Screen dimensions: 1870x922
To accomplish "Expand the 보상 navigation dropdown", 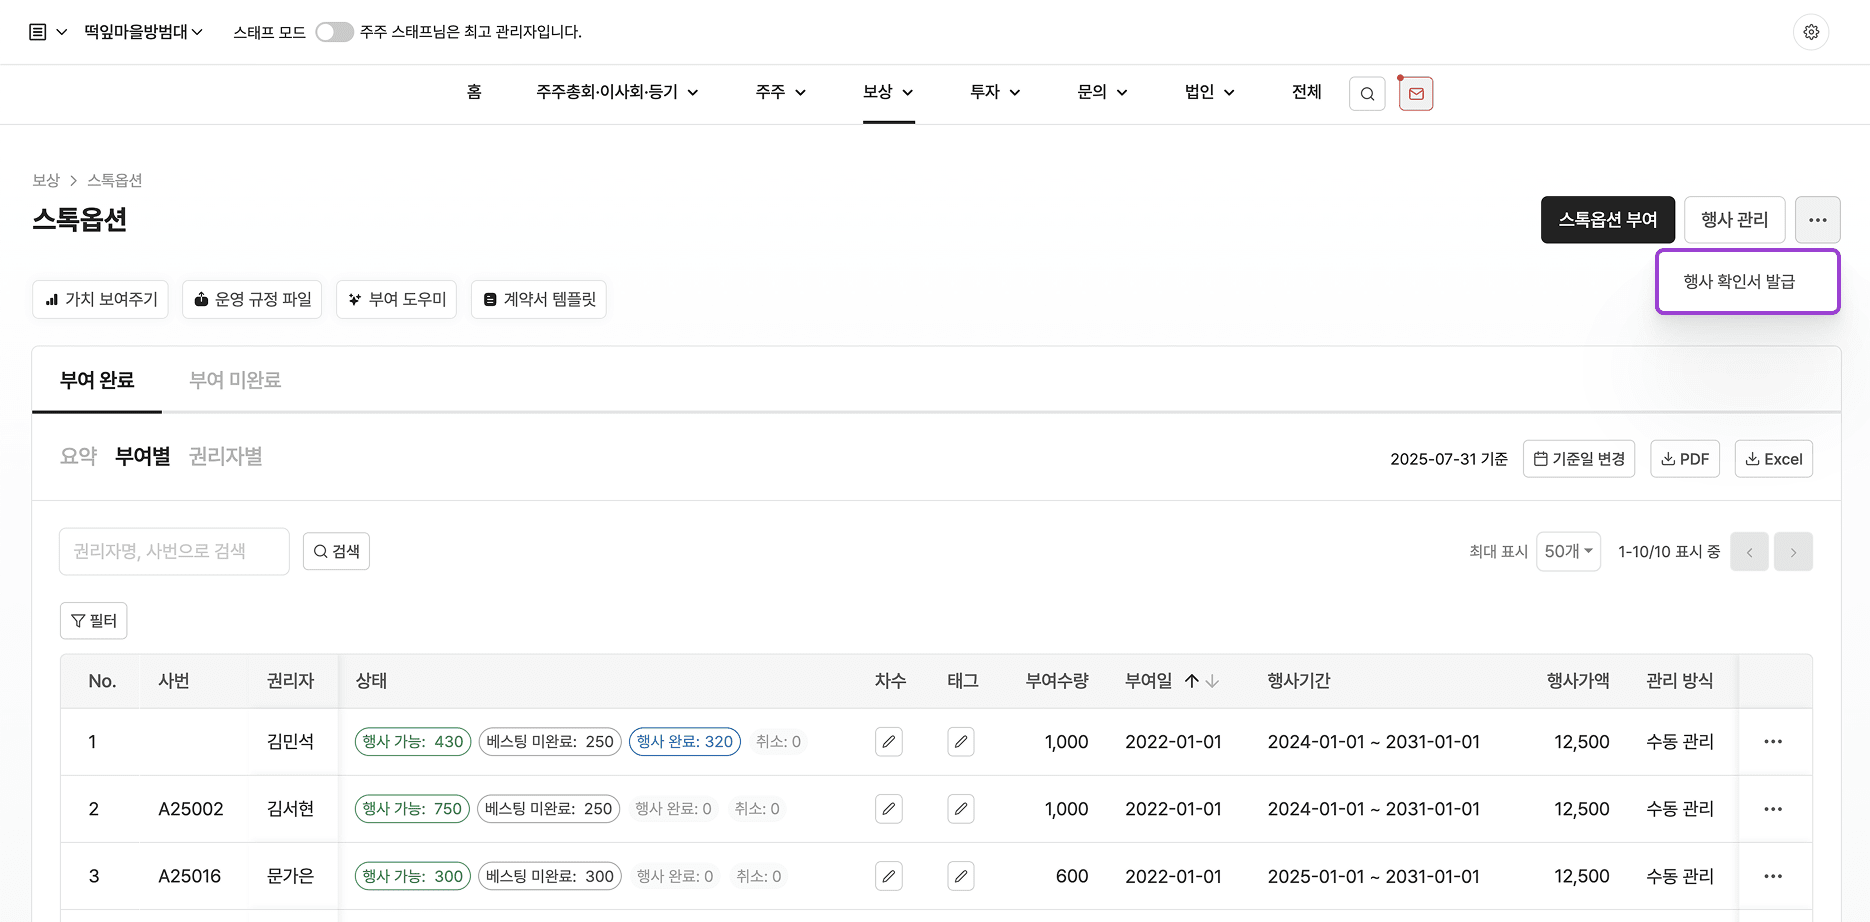I will 887,91.
